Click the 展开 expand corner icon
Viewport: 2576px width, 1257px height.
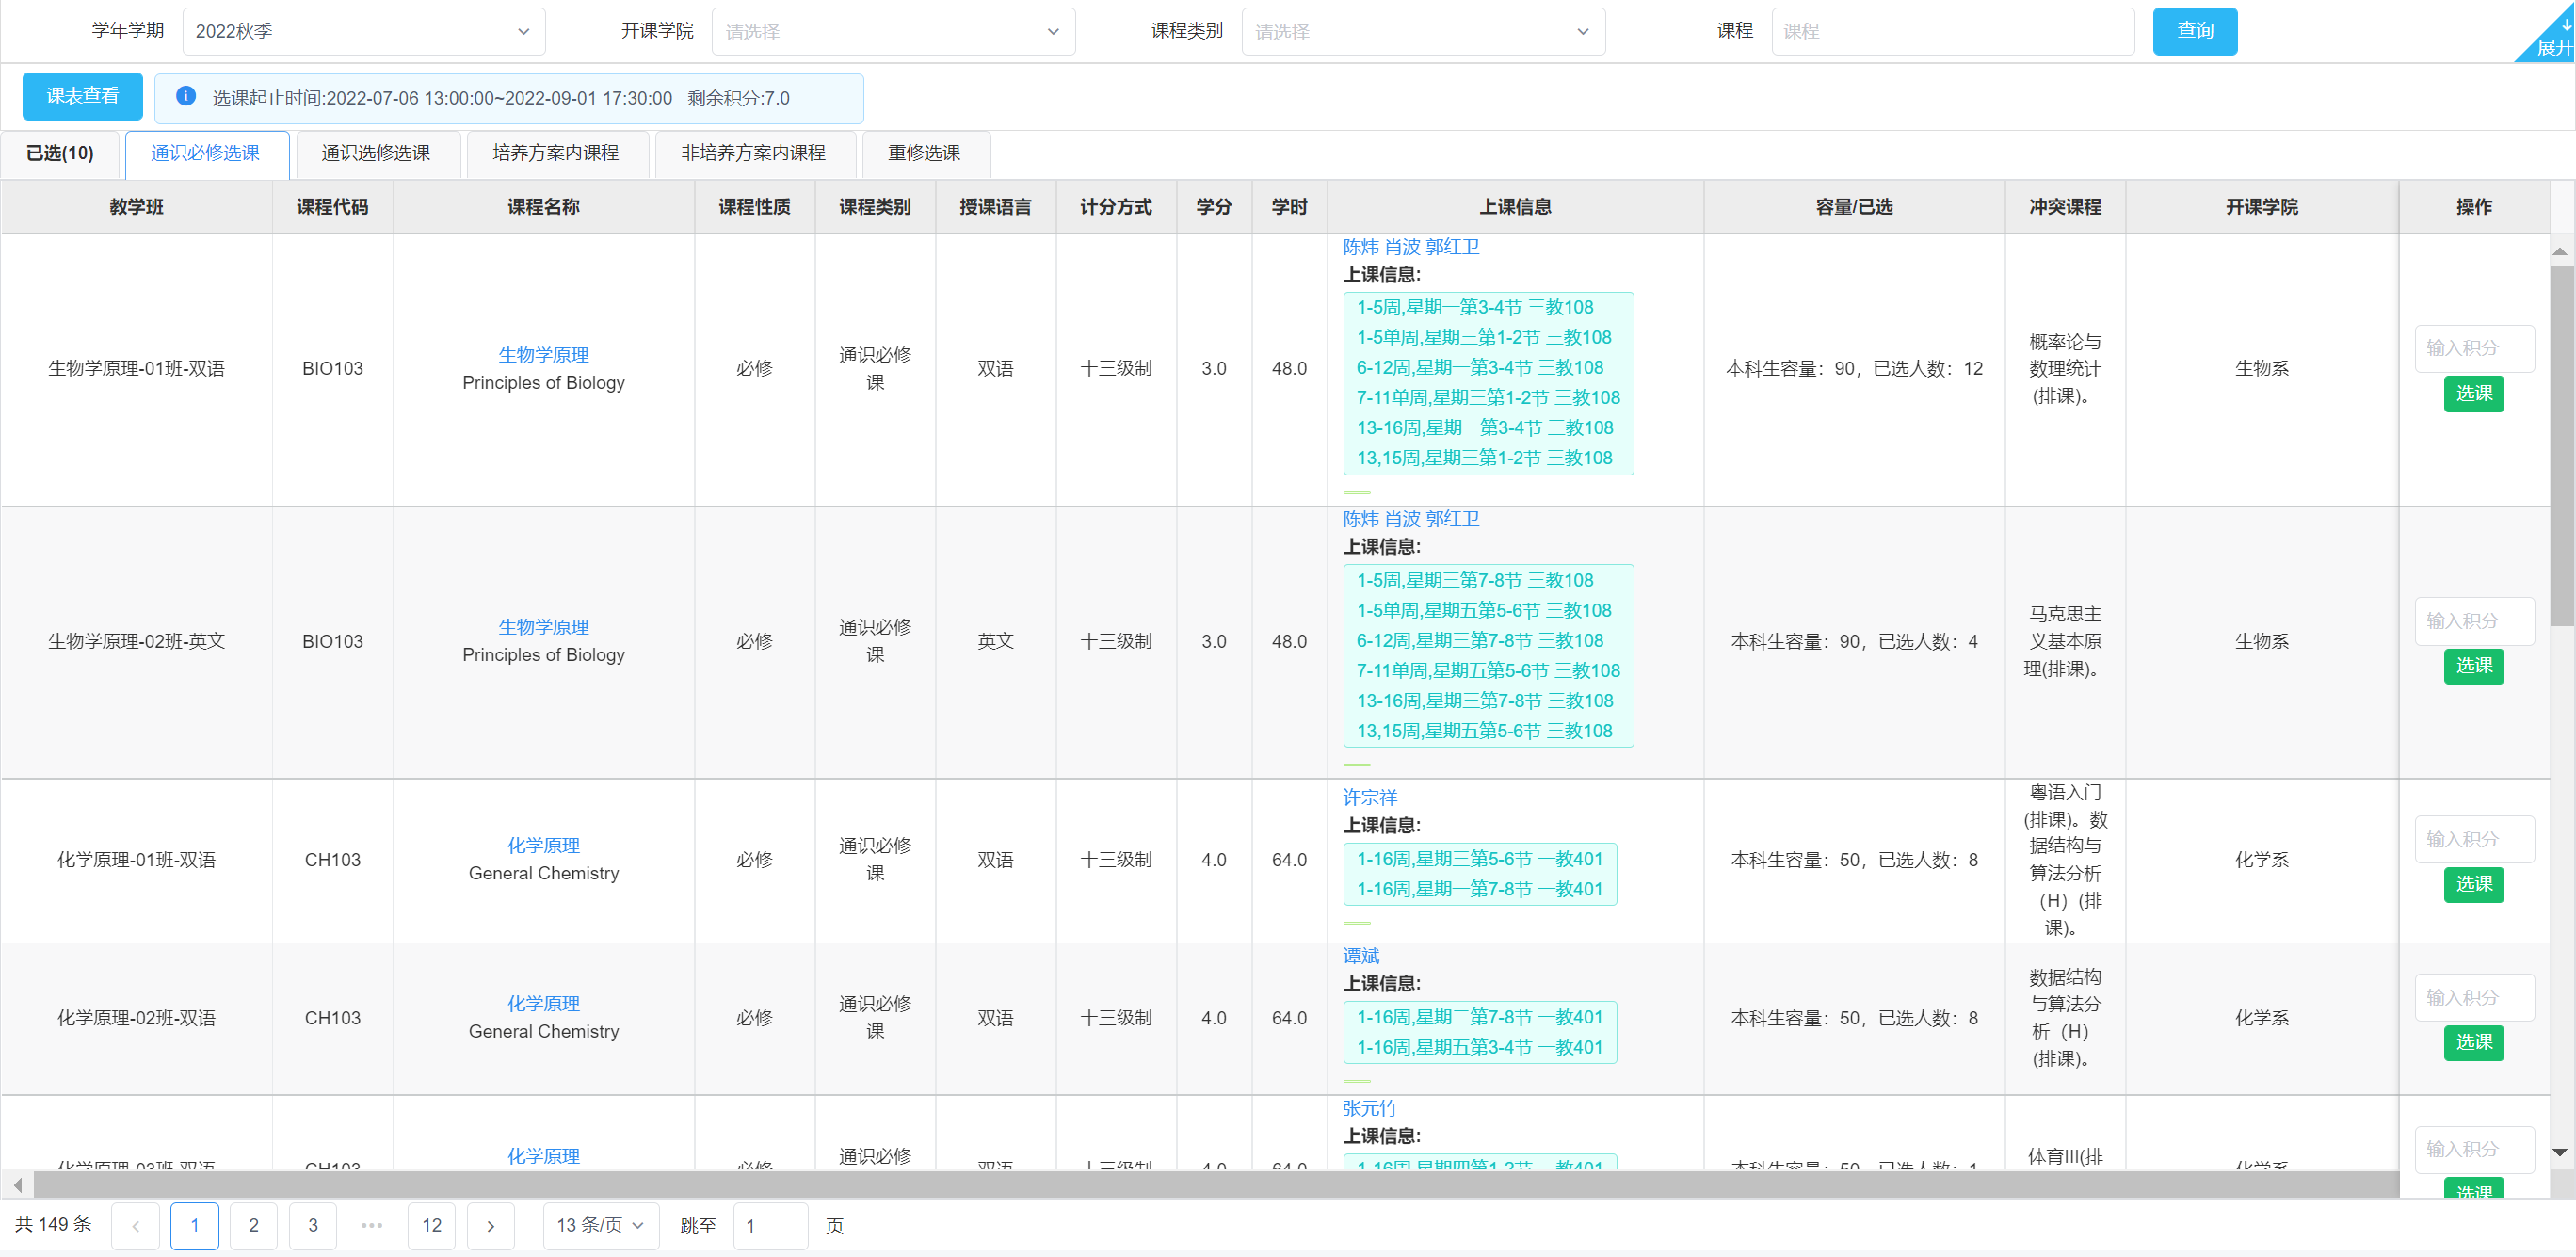[x=2552, y=36]
